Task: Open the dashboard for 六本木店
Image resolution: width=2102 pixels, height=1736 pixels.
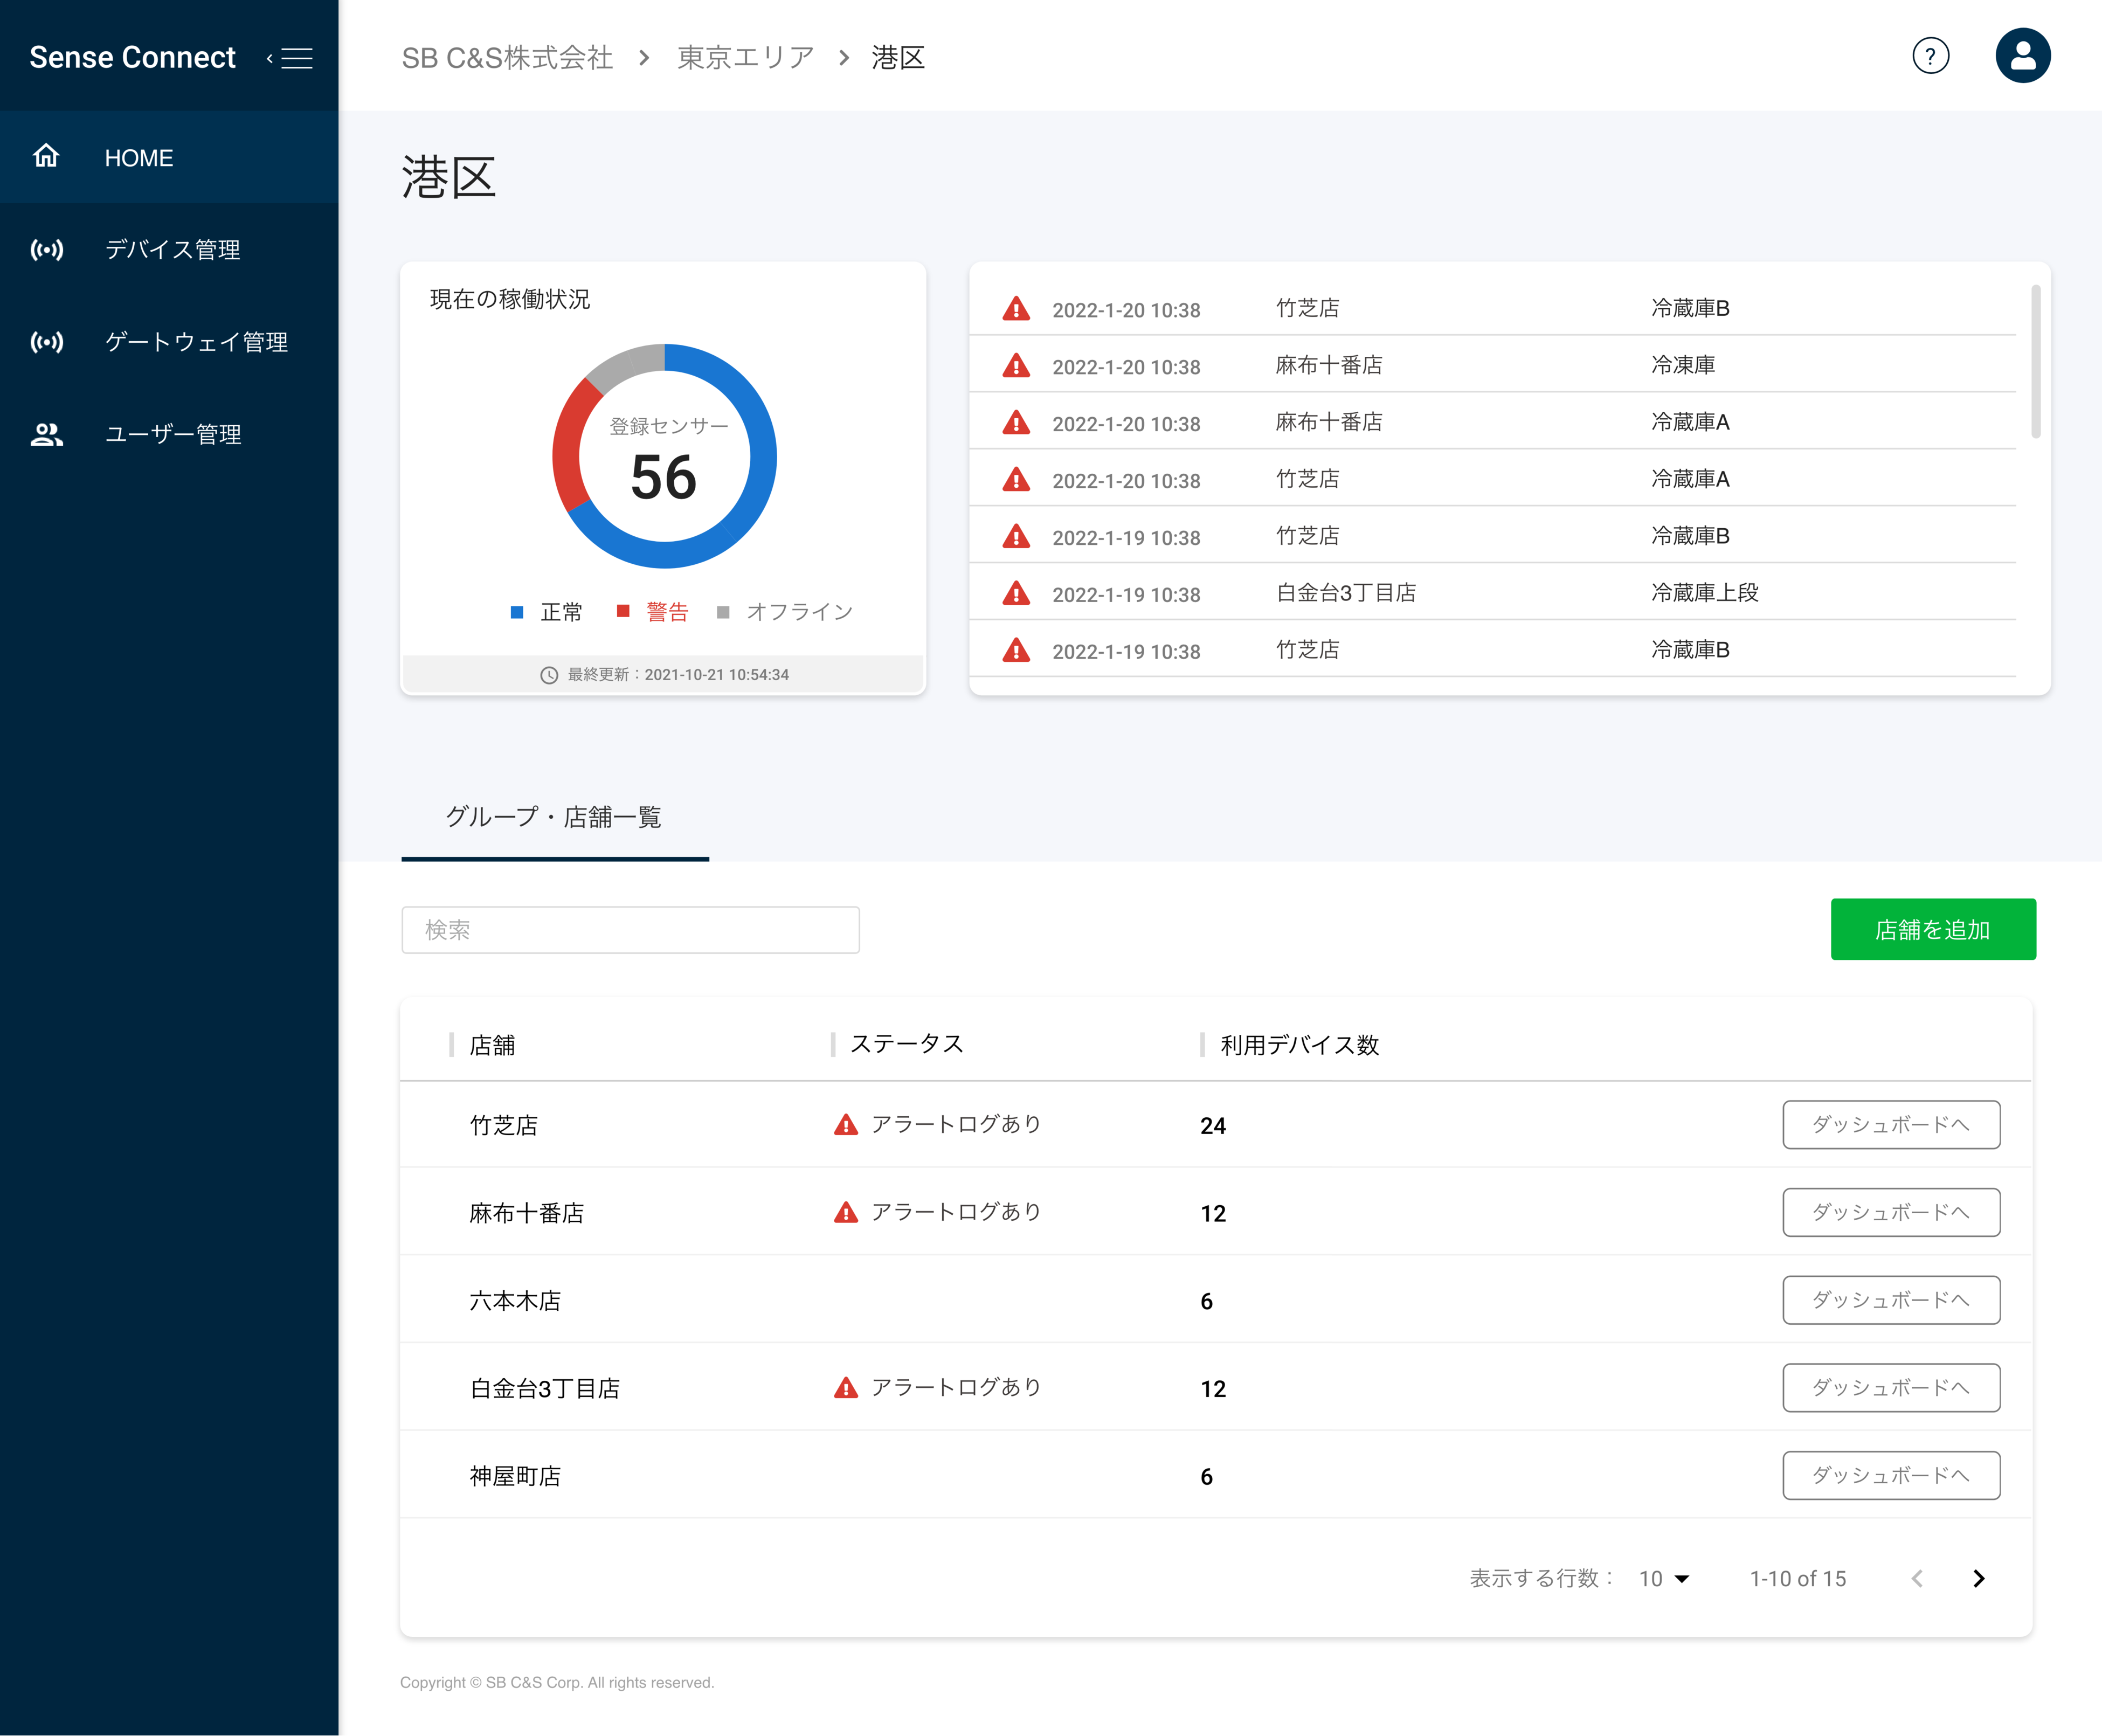Action: [1890, 1299]
